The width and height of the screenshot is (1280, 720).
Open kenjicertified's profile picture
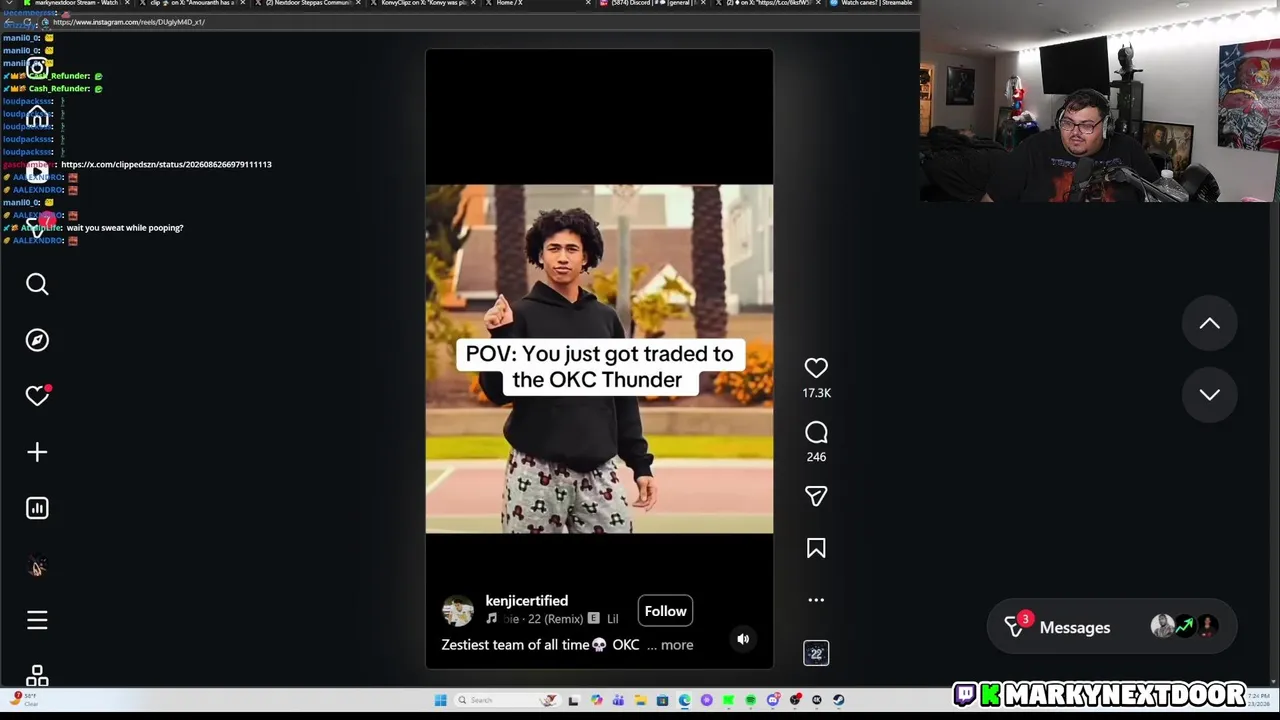458,611
